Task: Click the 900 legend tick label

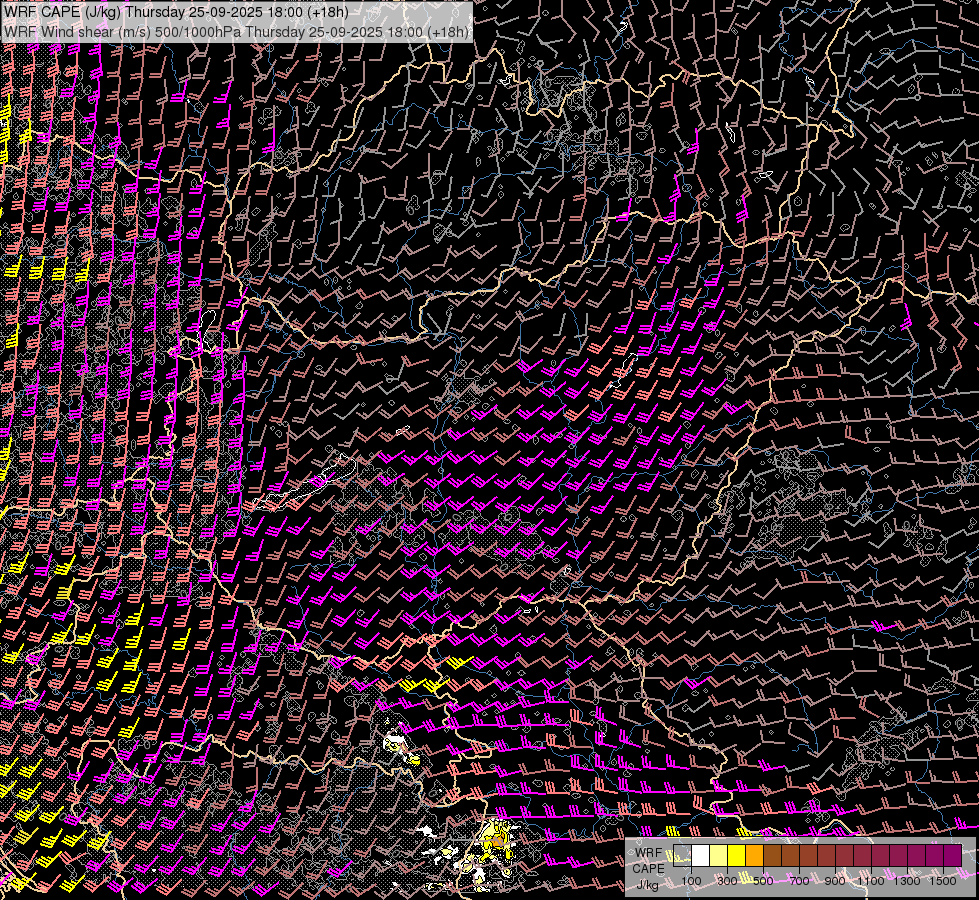Action: [x=835, y=881]
